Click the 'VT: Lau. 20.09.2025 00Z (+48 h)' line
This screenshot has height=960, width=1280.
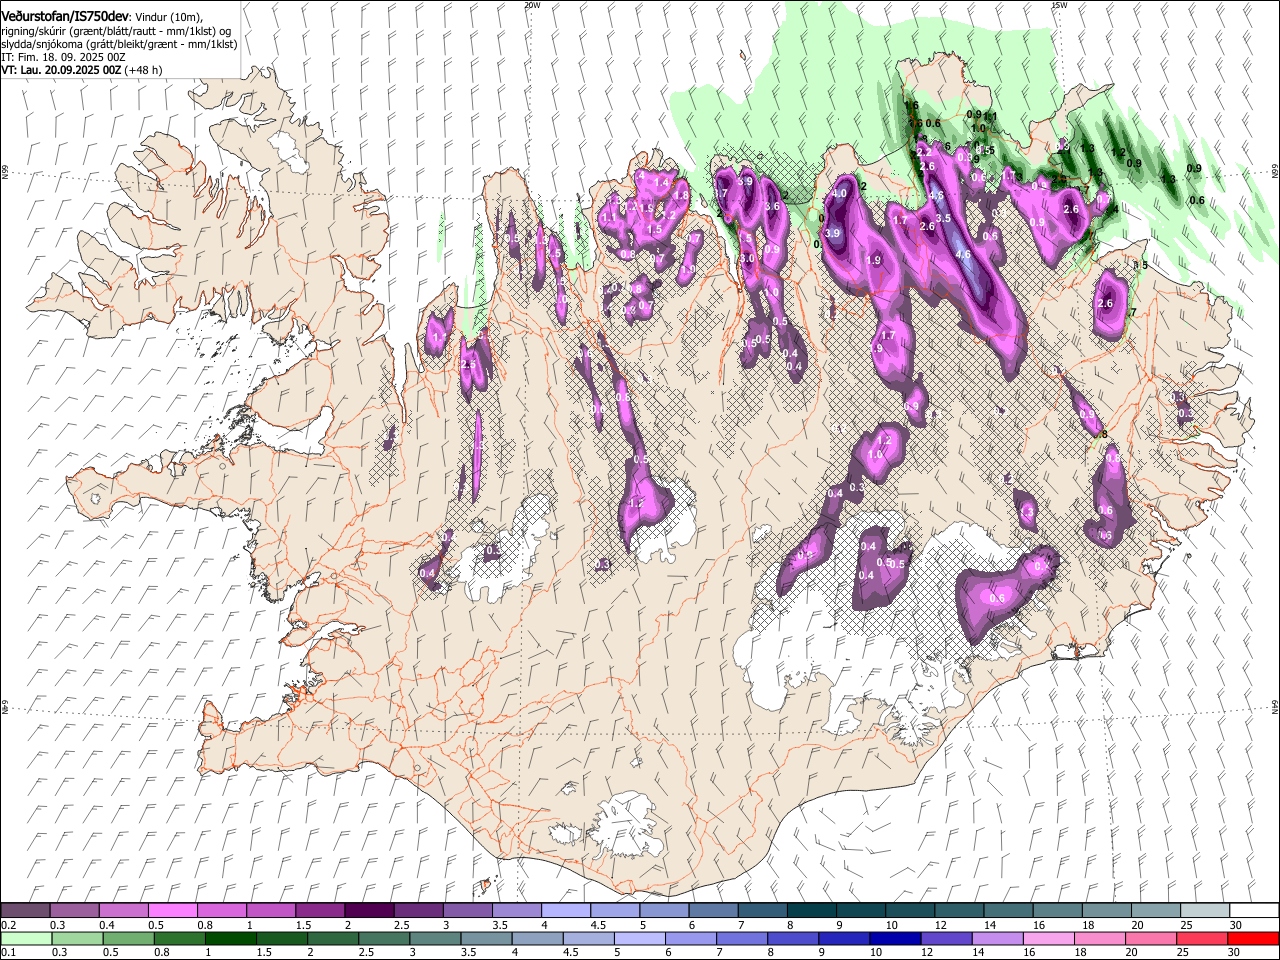(x=82, y=70)
